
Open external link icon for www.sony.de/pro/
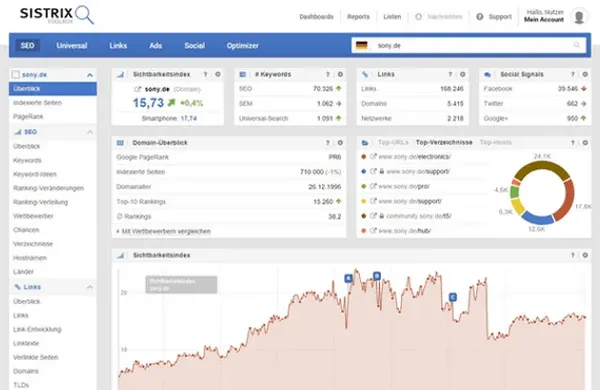(373, 186)
